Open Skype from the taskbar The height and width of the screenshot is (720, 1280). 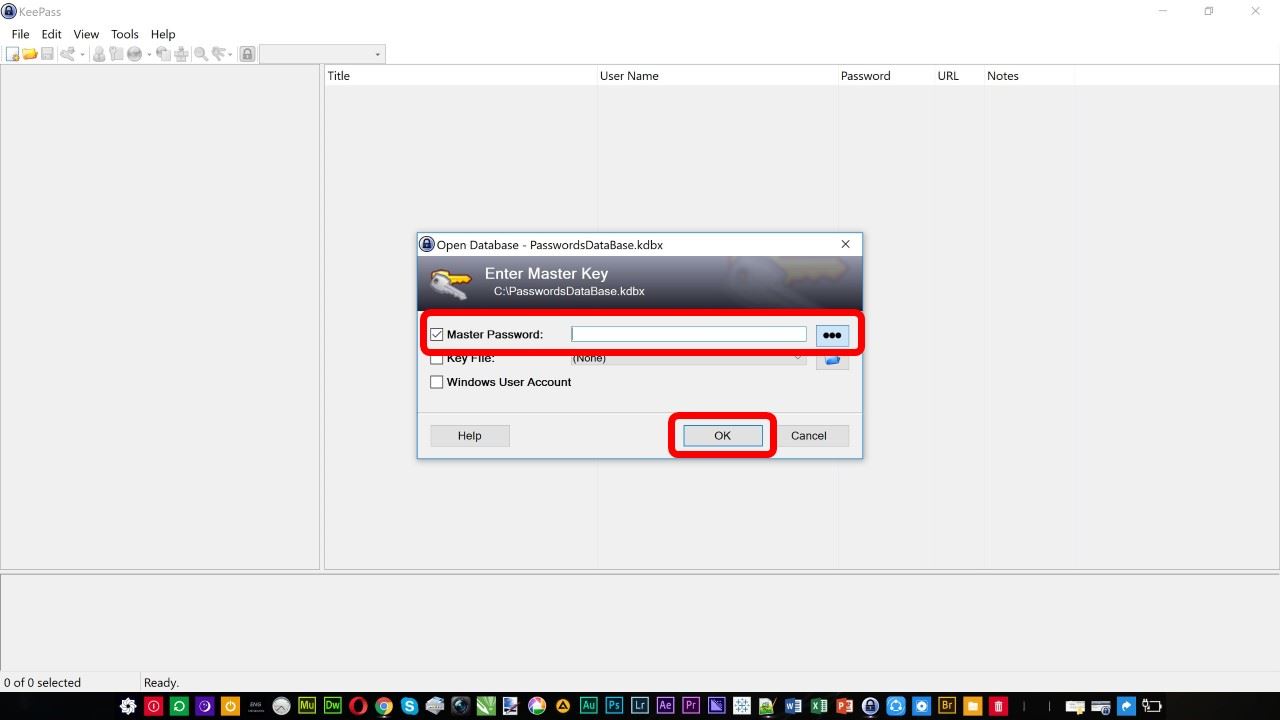(x=409, y=706)
